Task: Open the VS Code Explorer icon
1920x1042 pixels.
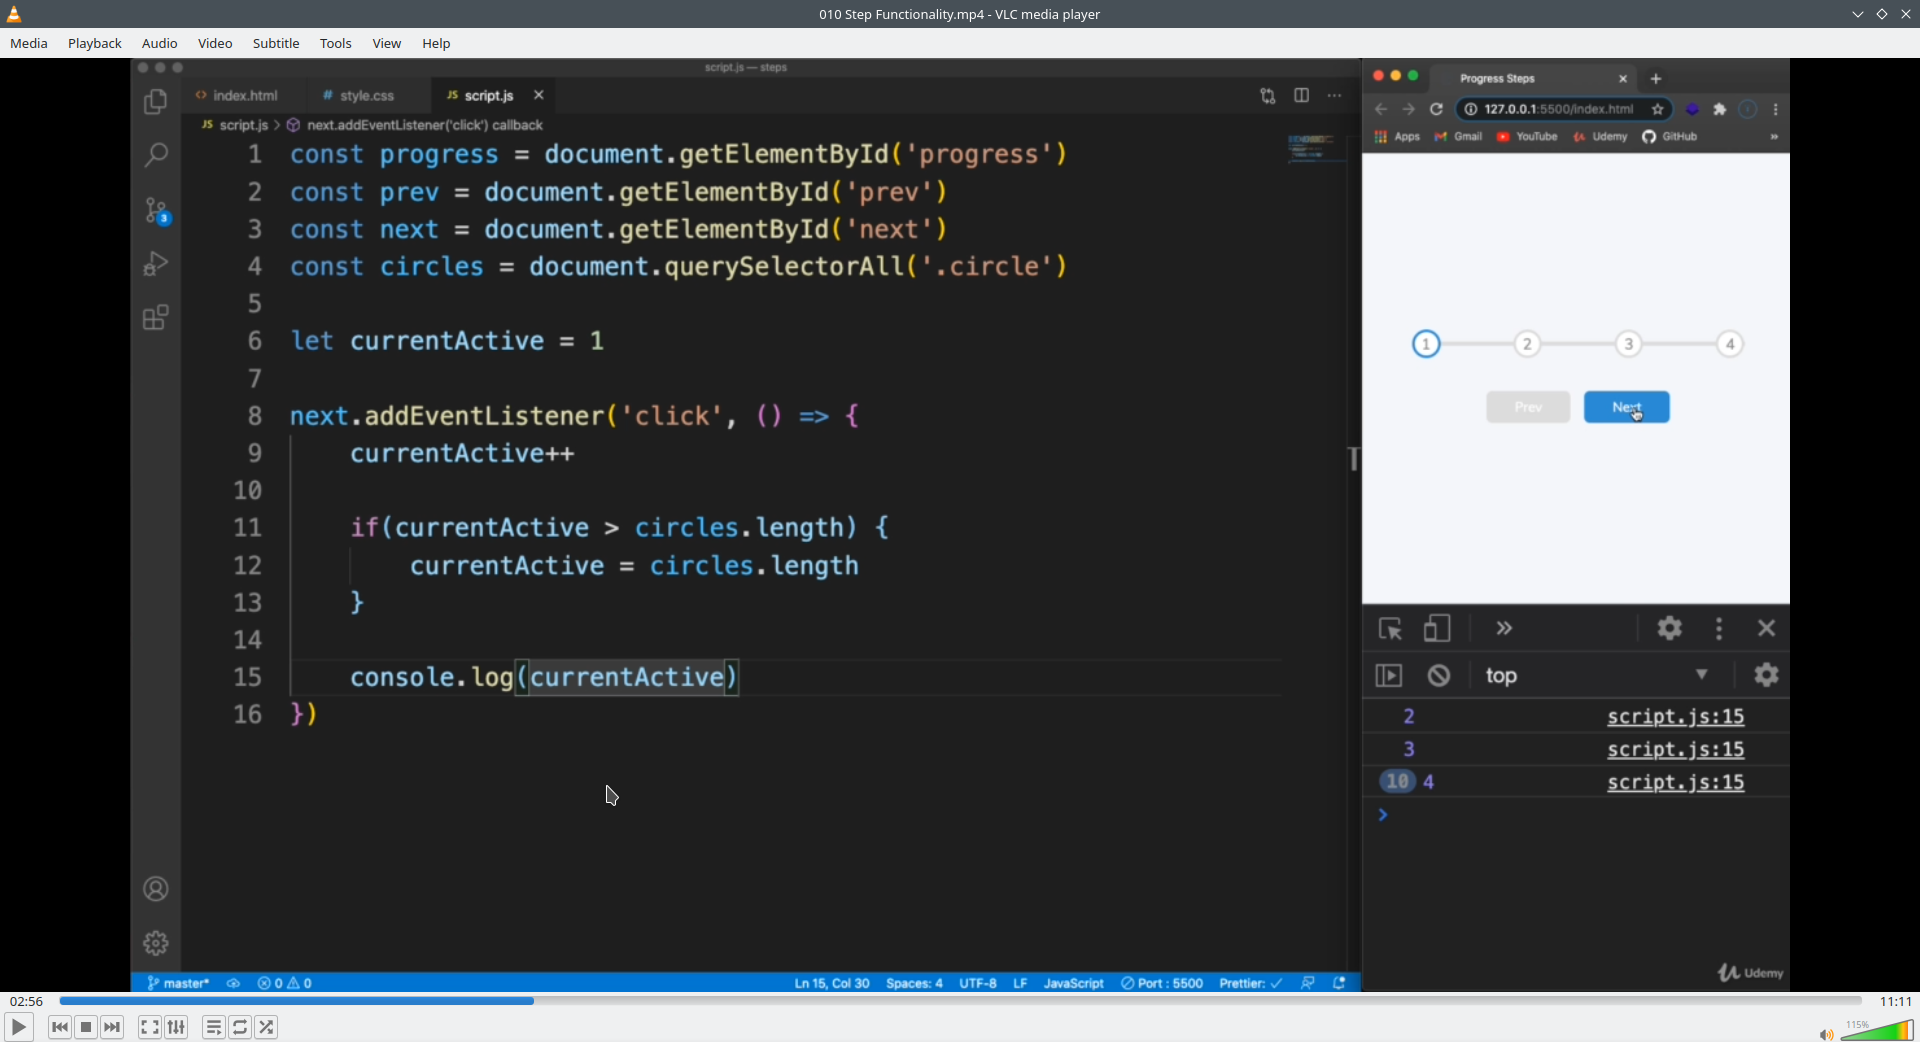Action: (x=156, y=102)
